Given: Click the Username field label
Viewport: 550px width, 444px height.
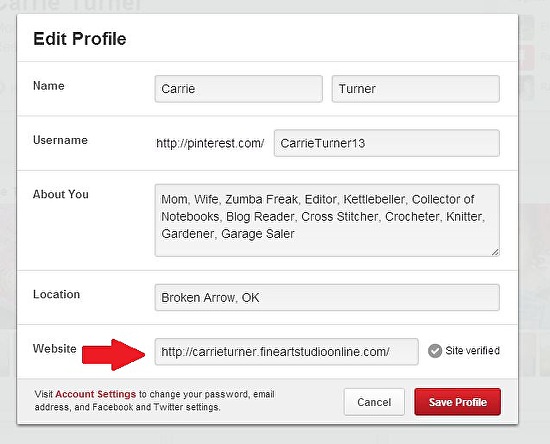Looking at the screenshot, I should (60, 140).
